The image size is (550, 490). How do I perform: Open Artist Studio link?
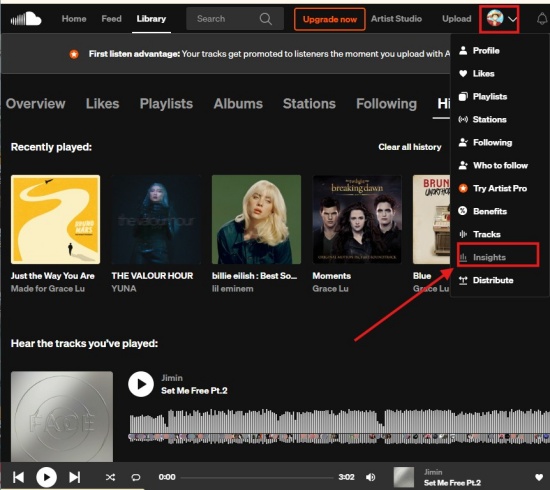click(x=396, y=19)
